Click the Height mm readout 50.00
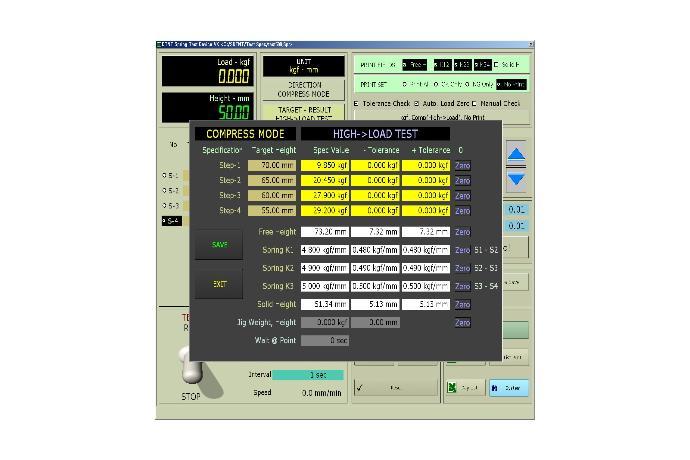 tap(207, 107)
